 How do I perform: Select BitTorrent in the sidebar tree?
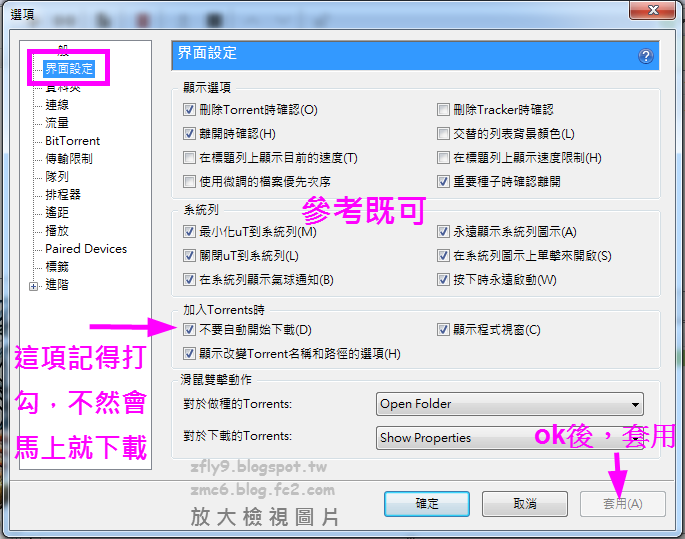(x=73, y=141)
